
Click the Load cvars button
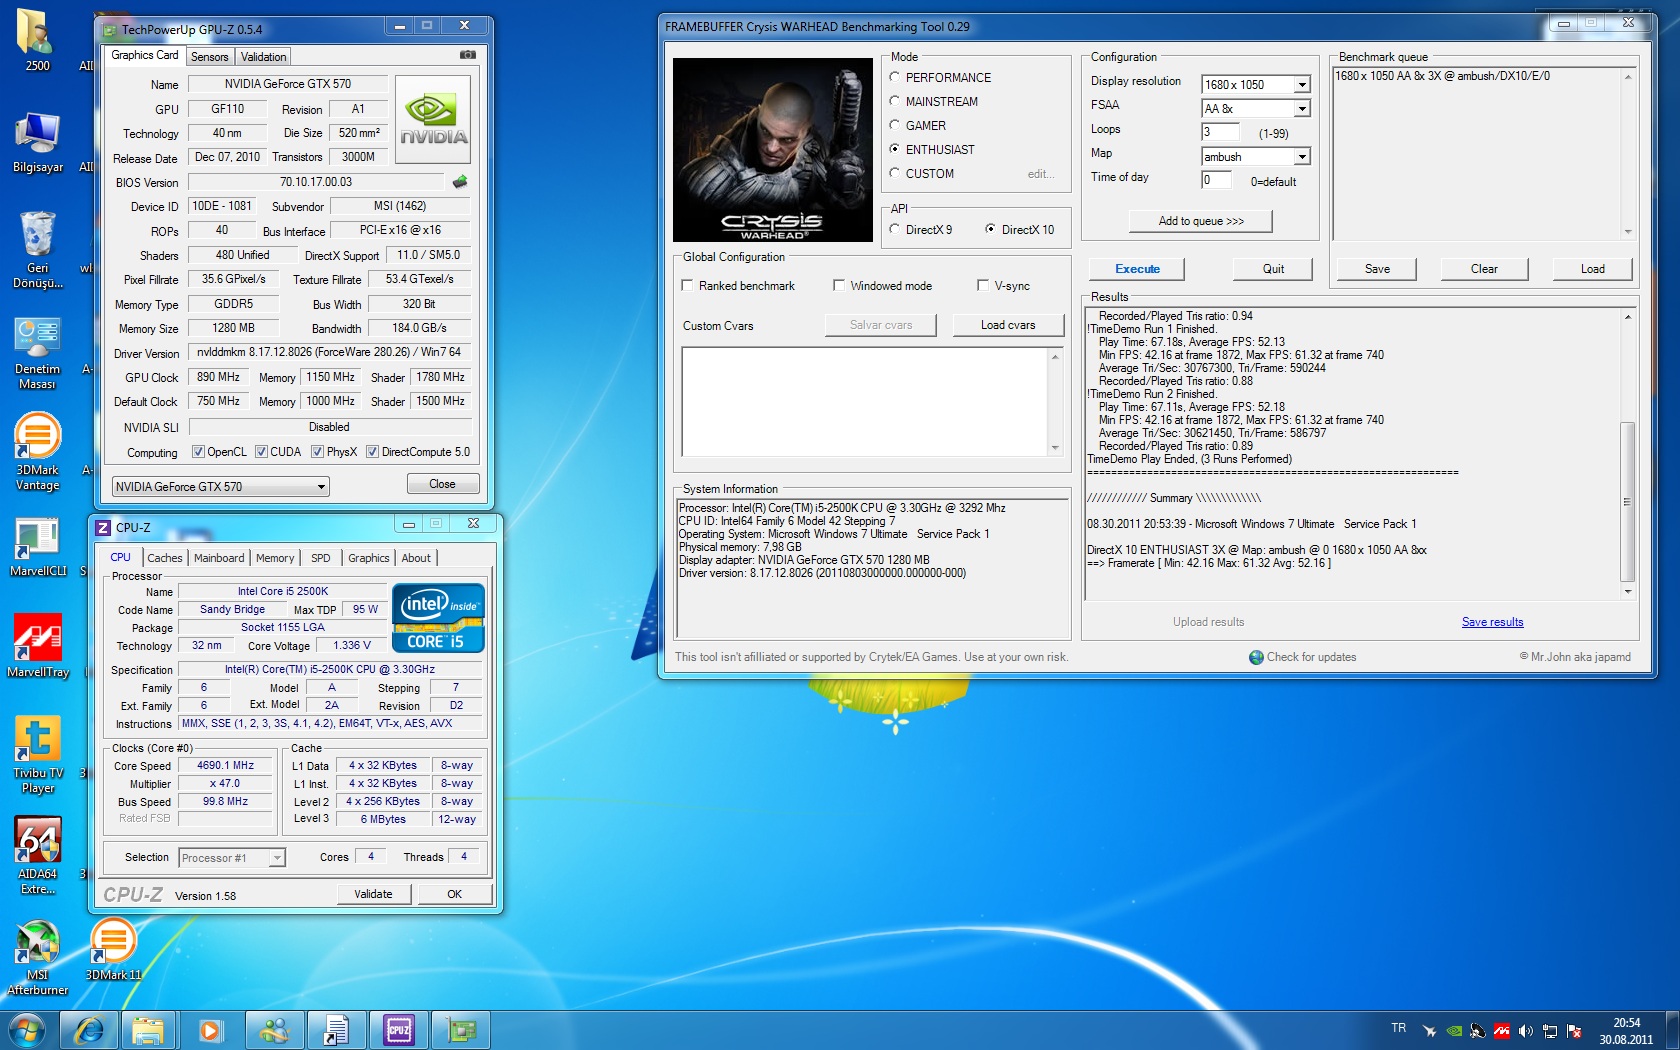click(1008, 325)
